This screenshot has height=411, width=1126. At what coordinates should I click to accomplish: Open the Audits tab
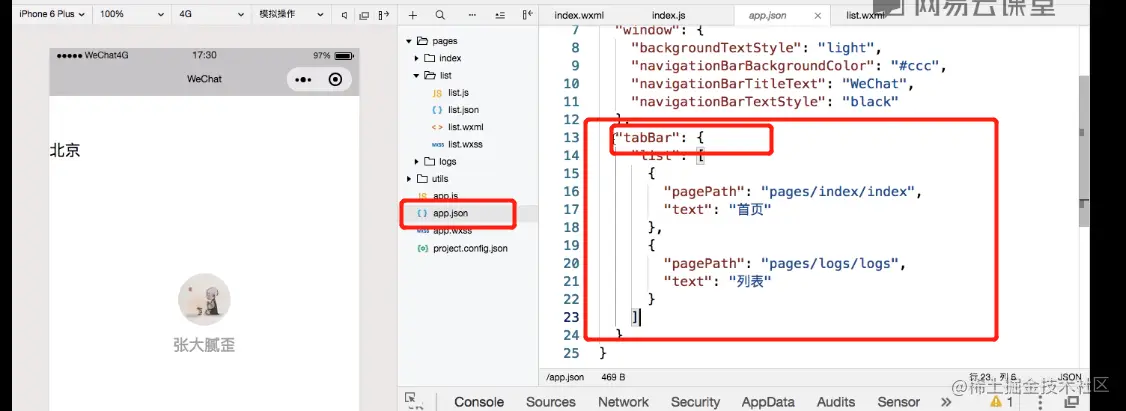pos(836,402)
